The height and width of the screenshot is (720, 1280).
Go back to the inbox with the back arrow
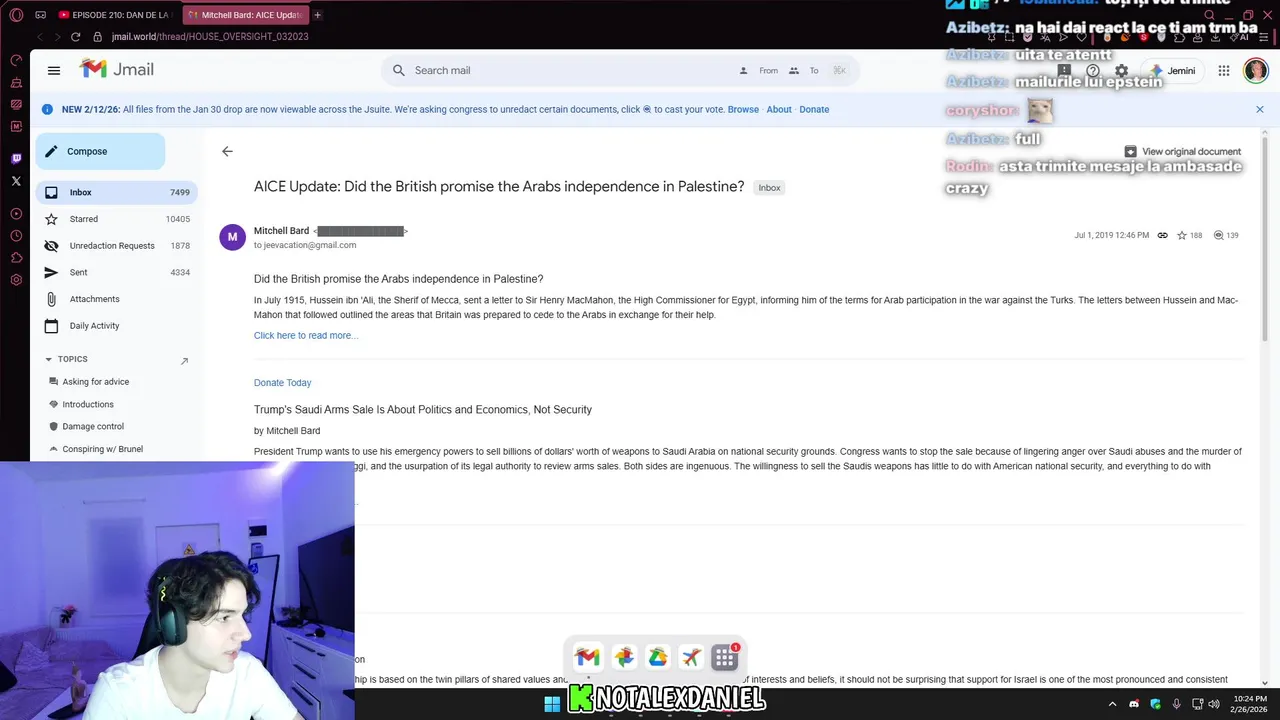[x=227, y=151]
